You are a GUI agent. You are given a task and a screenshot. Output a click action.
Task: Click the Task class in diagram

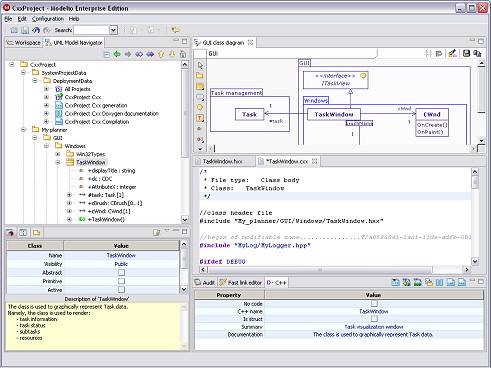pyautogui.click(x=249, y=114)
